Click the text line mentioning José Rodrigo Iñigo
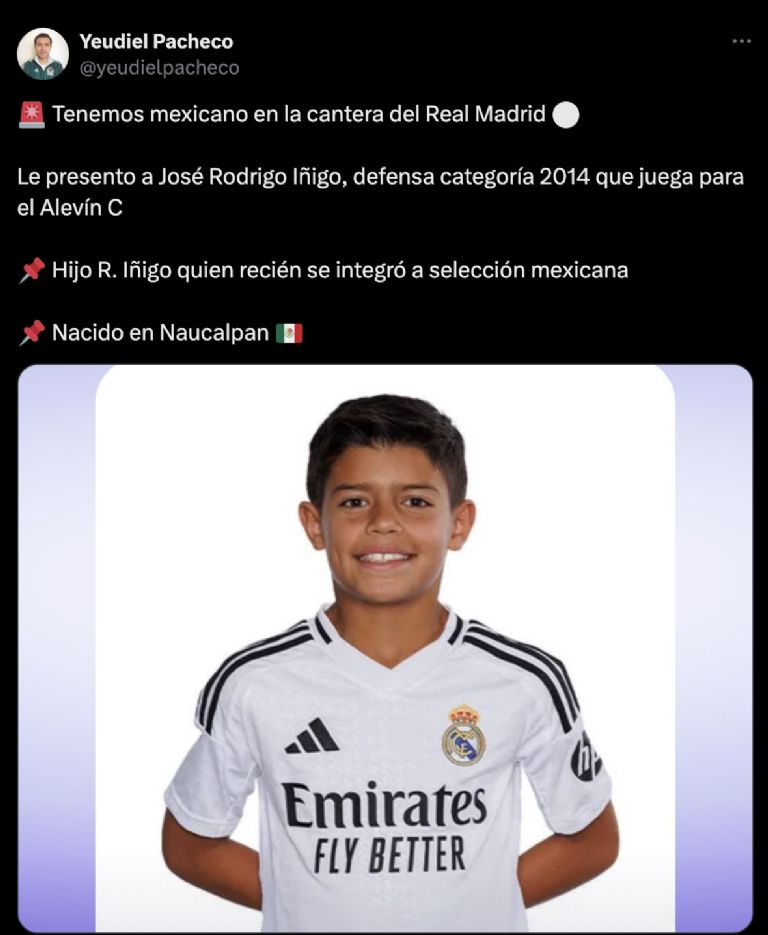 coord(380,177)
